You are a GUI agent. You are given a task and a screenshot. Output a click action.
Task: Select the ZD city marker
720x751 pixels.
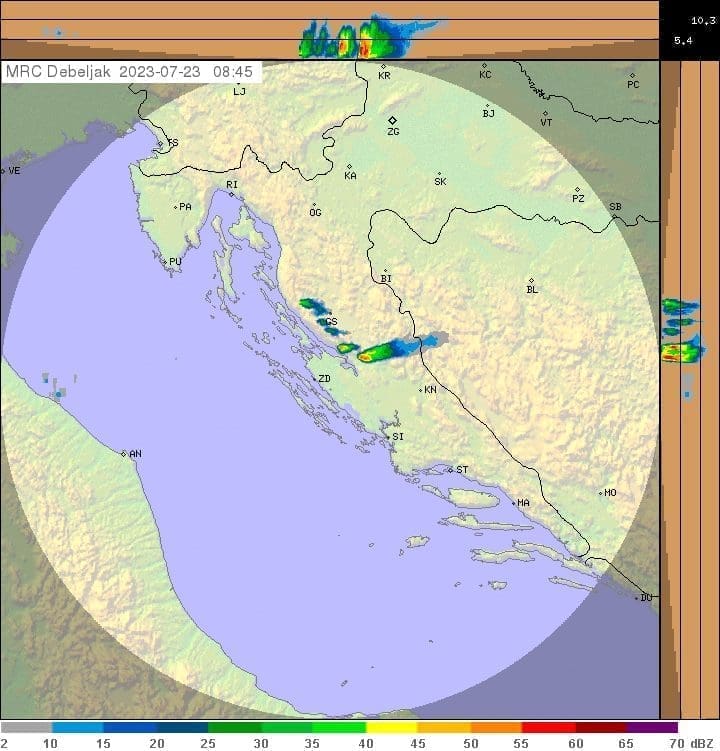(x=313, y=379)
